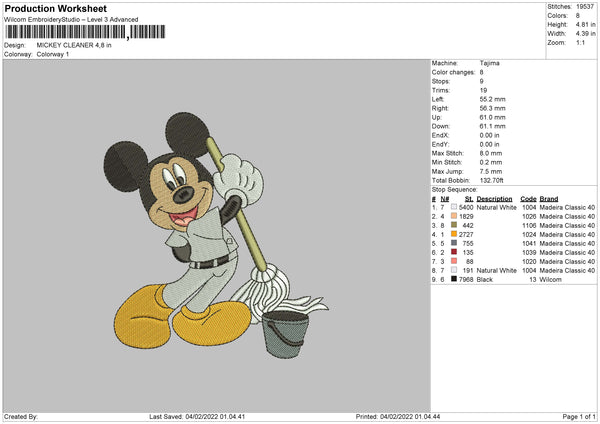Click the pink swatch for code 1020
The width and height of the screenshot is (600, 424).
pos(454,261)
